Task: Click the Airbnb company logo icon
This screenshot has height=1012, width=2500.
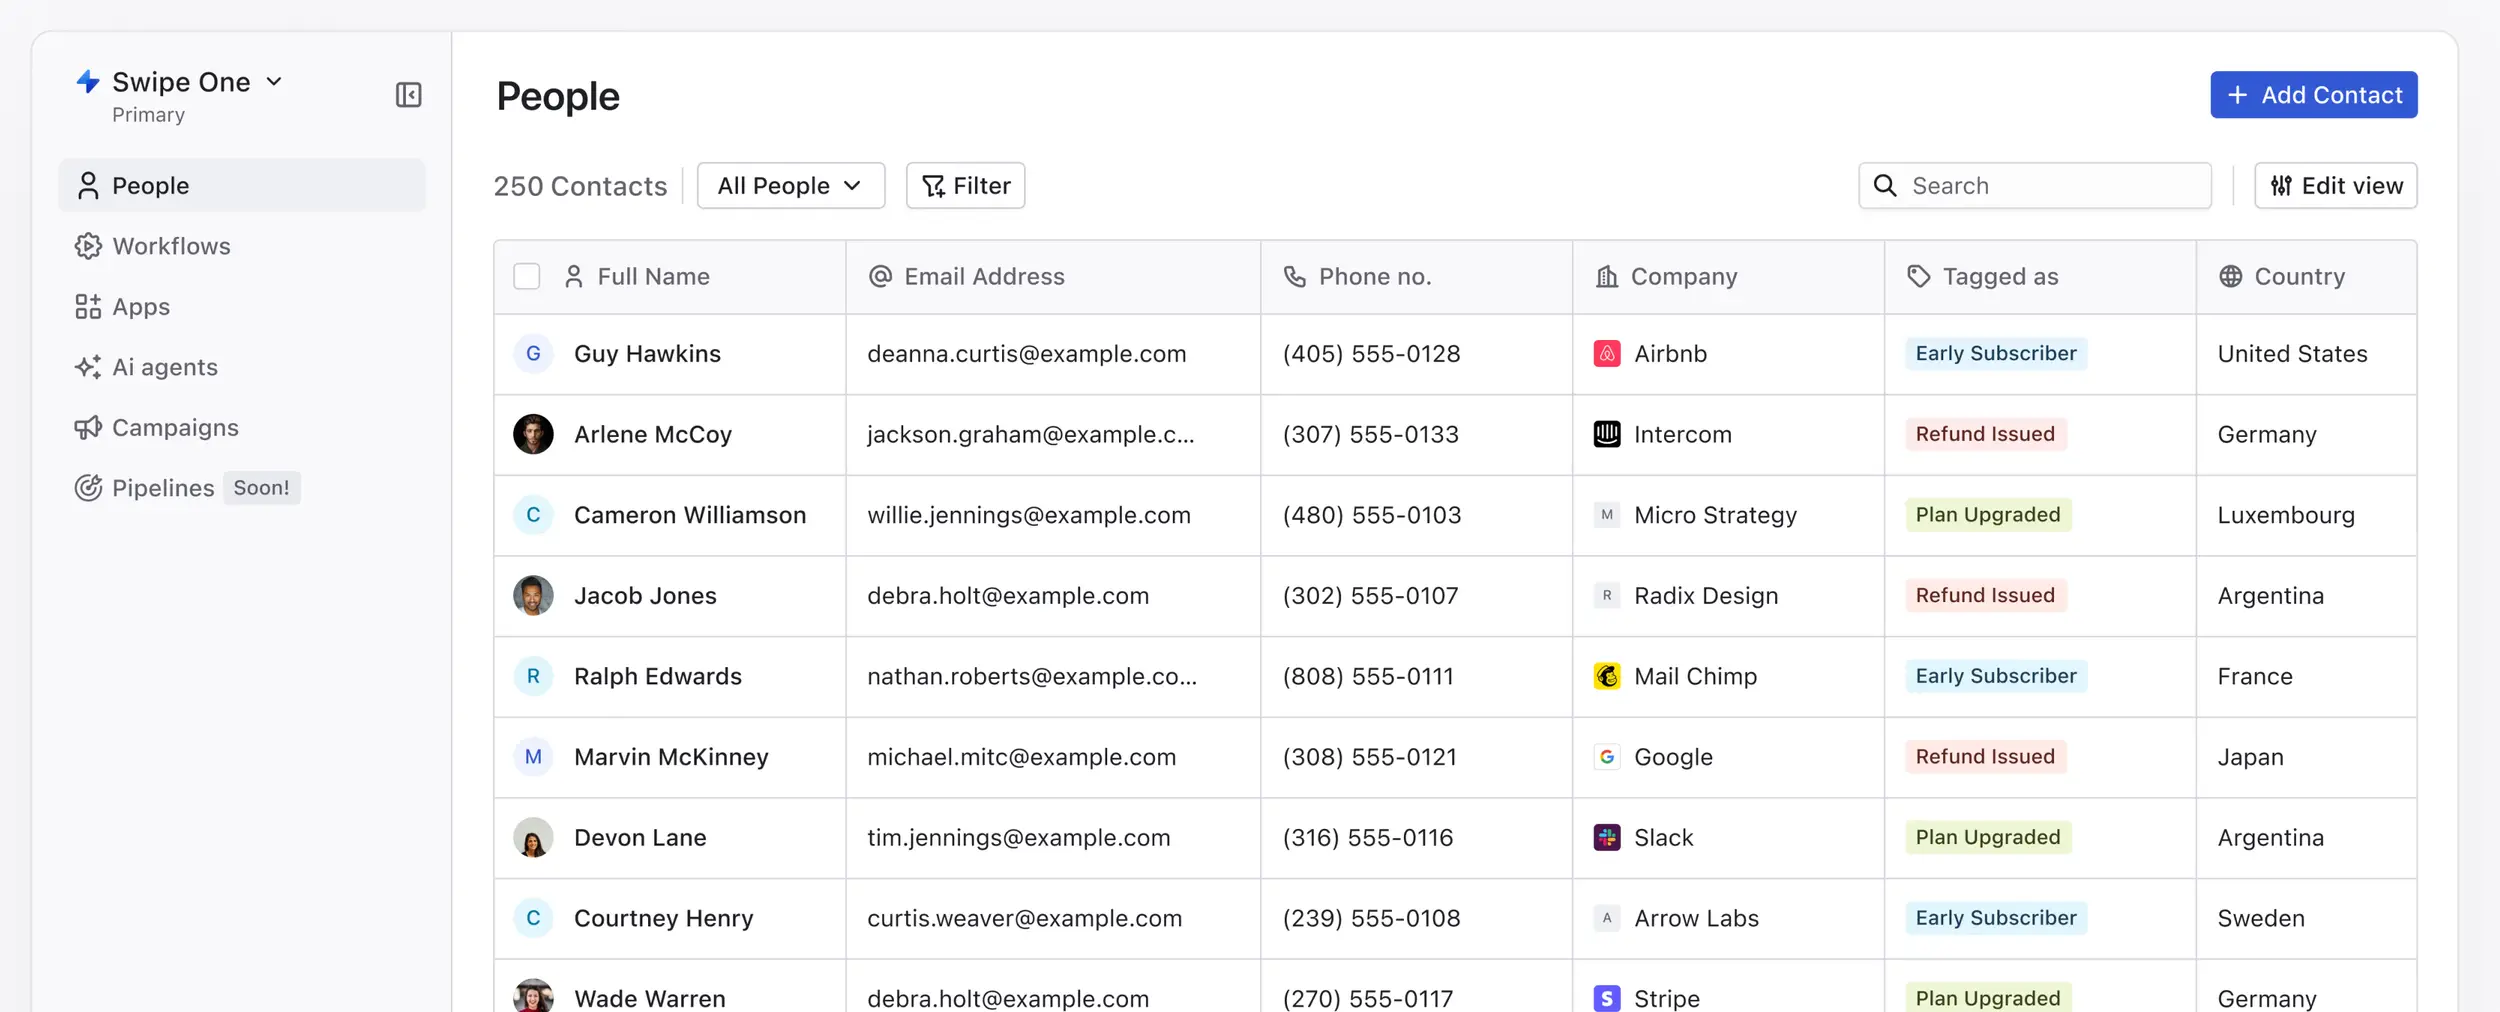Action: click(x=1606, y=354)
